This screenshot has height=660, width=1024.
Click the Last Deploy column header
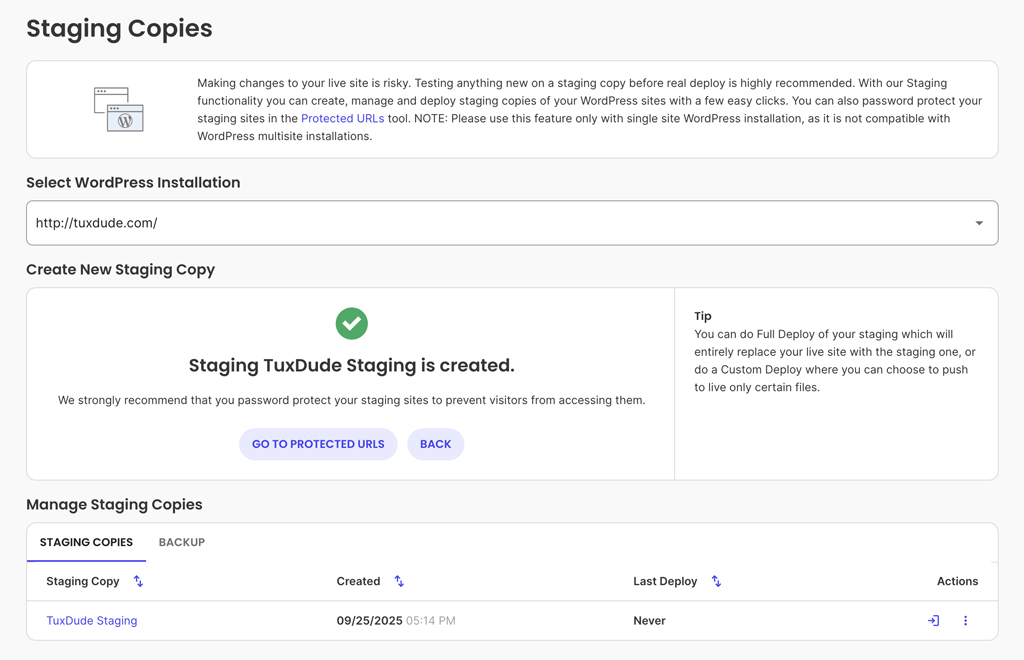point(665,581)
